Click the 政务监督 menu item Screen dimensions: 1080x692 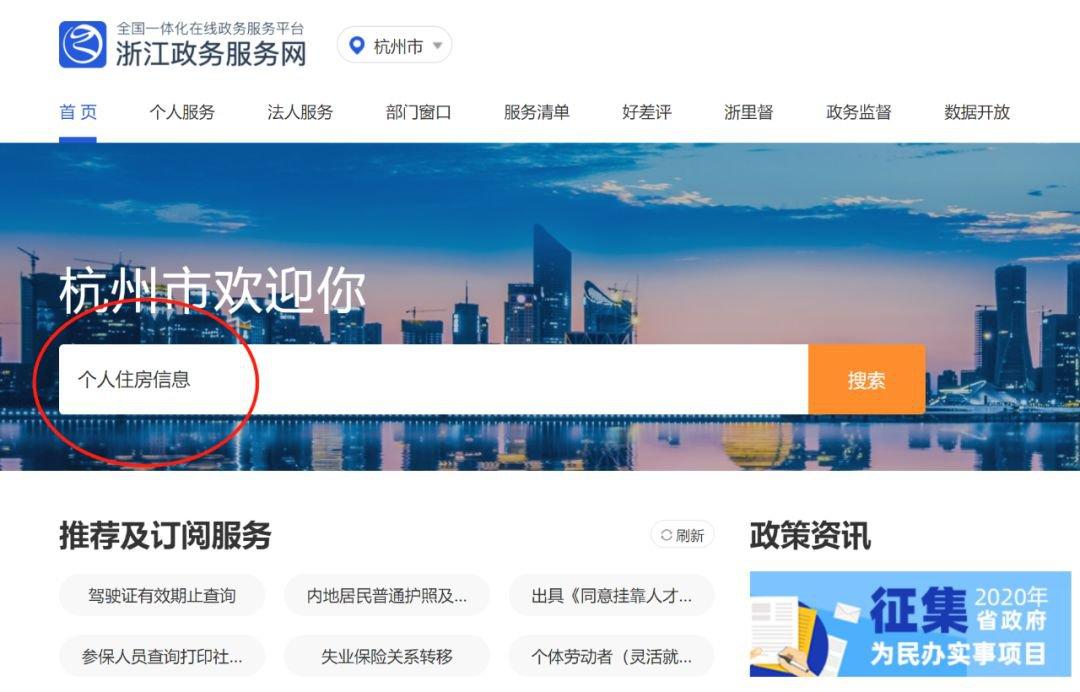tap(859, 112)
